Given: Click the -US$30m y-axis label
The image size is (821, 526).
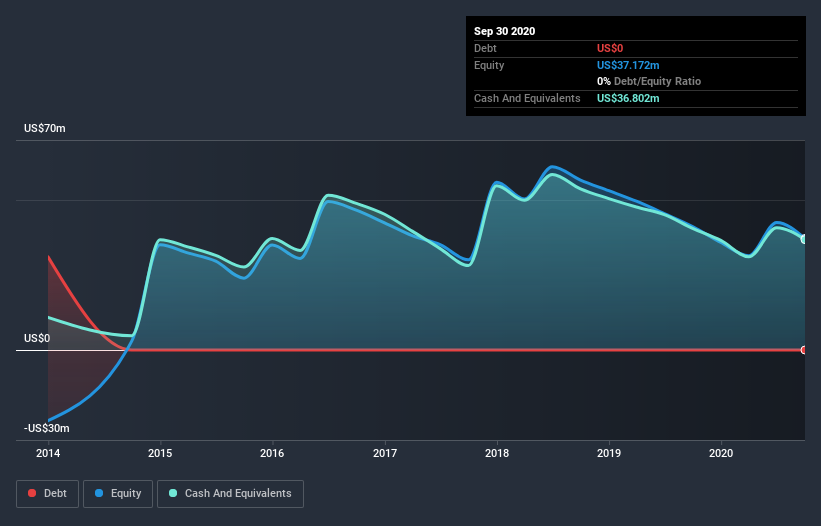Looking at the screenshot, I should coord(47,428).
